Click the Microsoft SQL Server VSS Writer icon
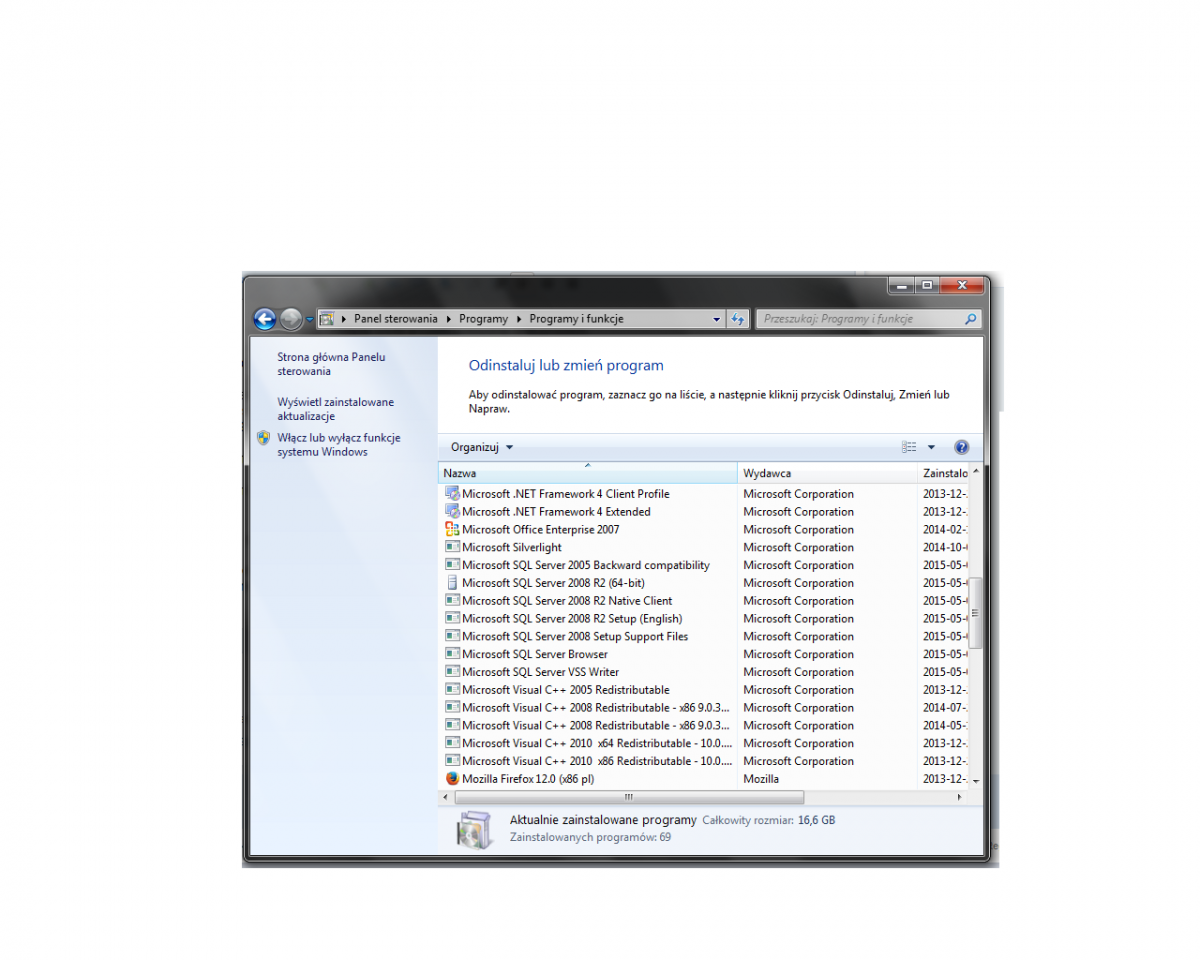This screenshot has height=960, width=1200. point(452,672)
